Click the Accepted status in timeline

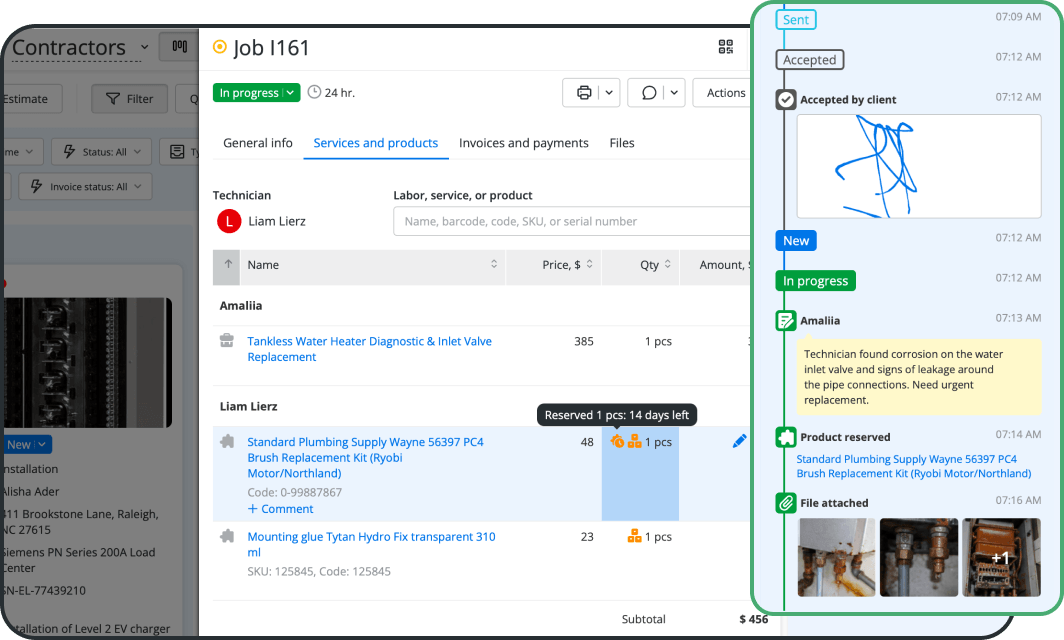(810, 60)
